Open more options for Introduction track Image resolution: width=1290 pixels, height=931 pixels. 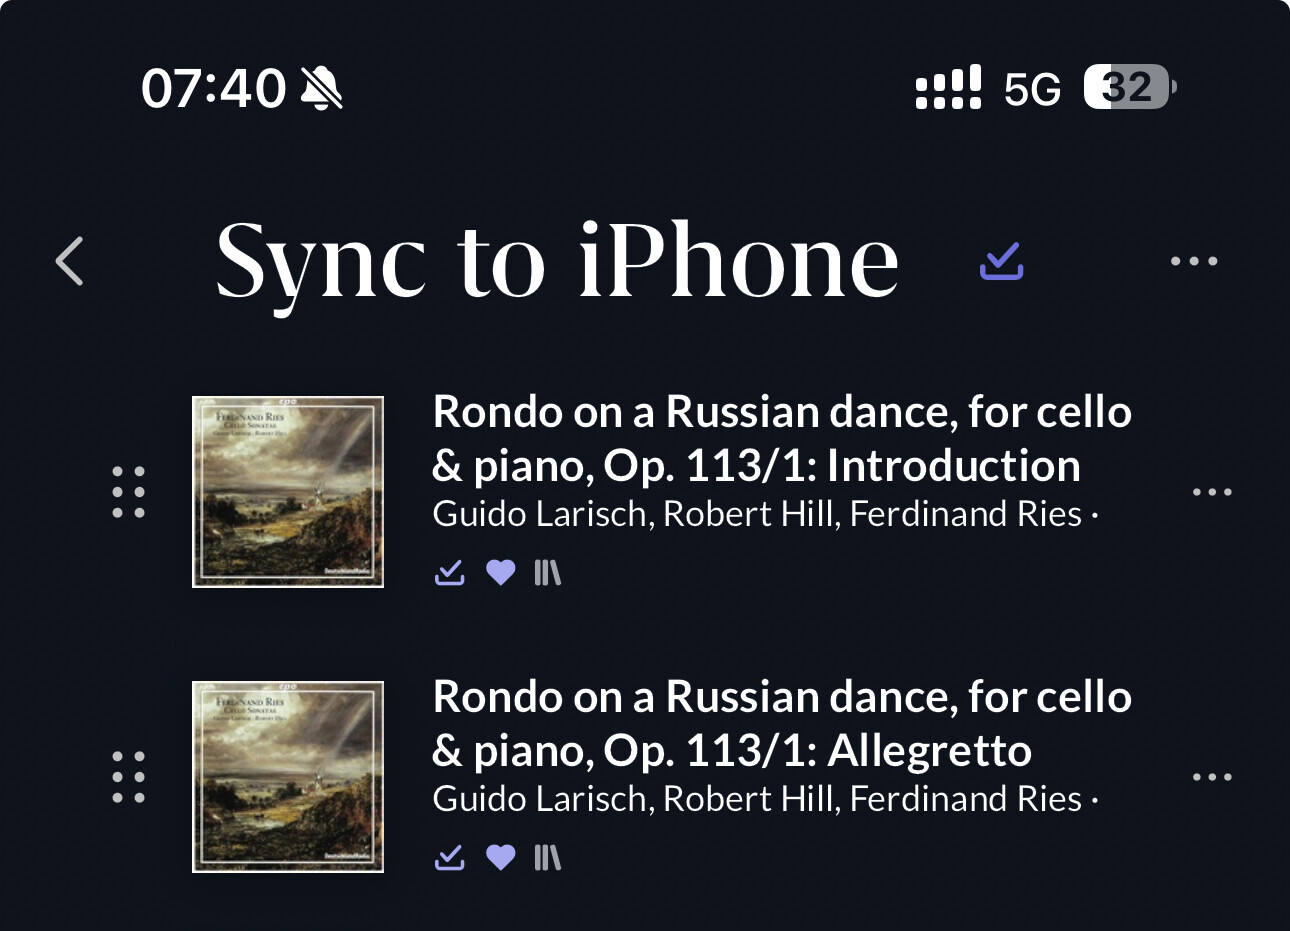point(1212,491)
